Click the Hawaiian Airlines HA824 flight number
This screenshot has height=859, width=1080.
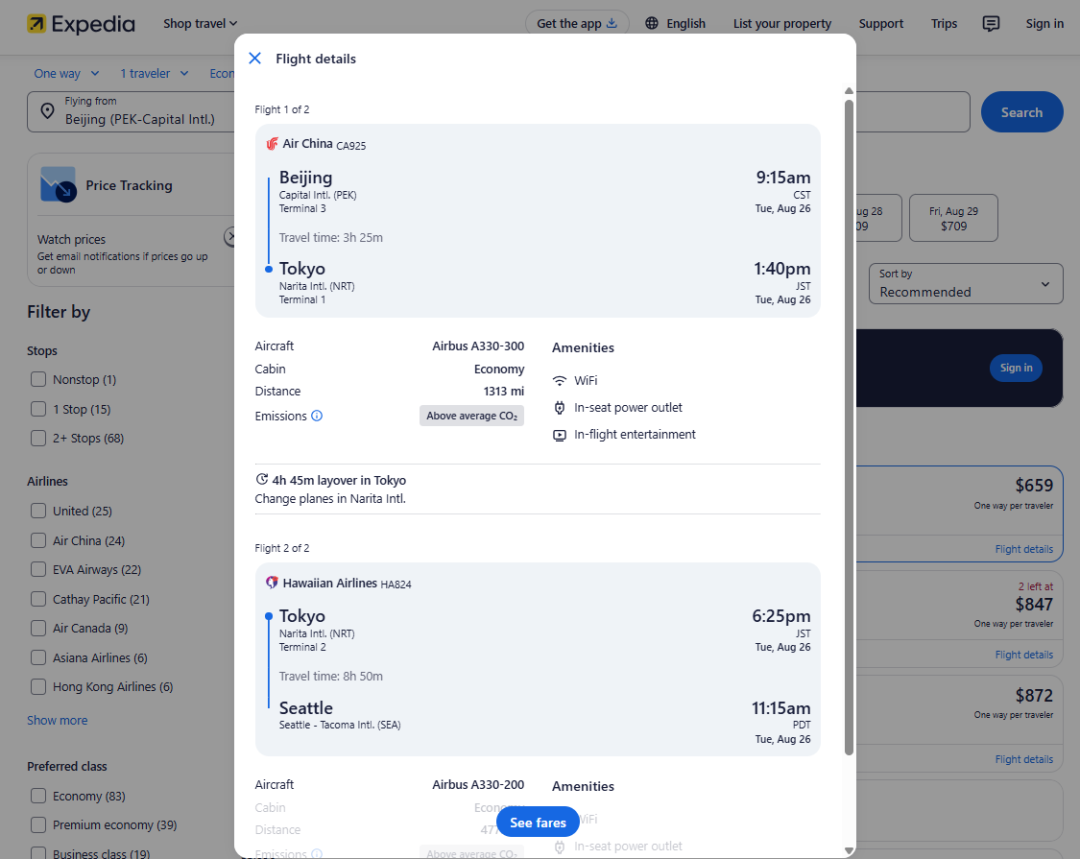(395, 585)
